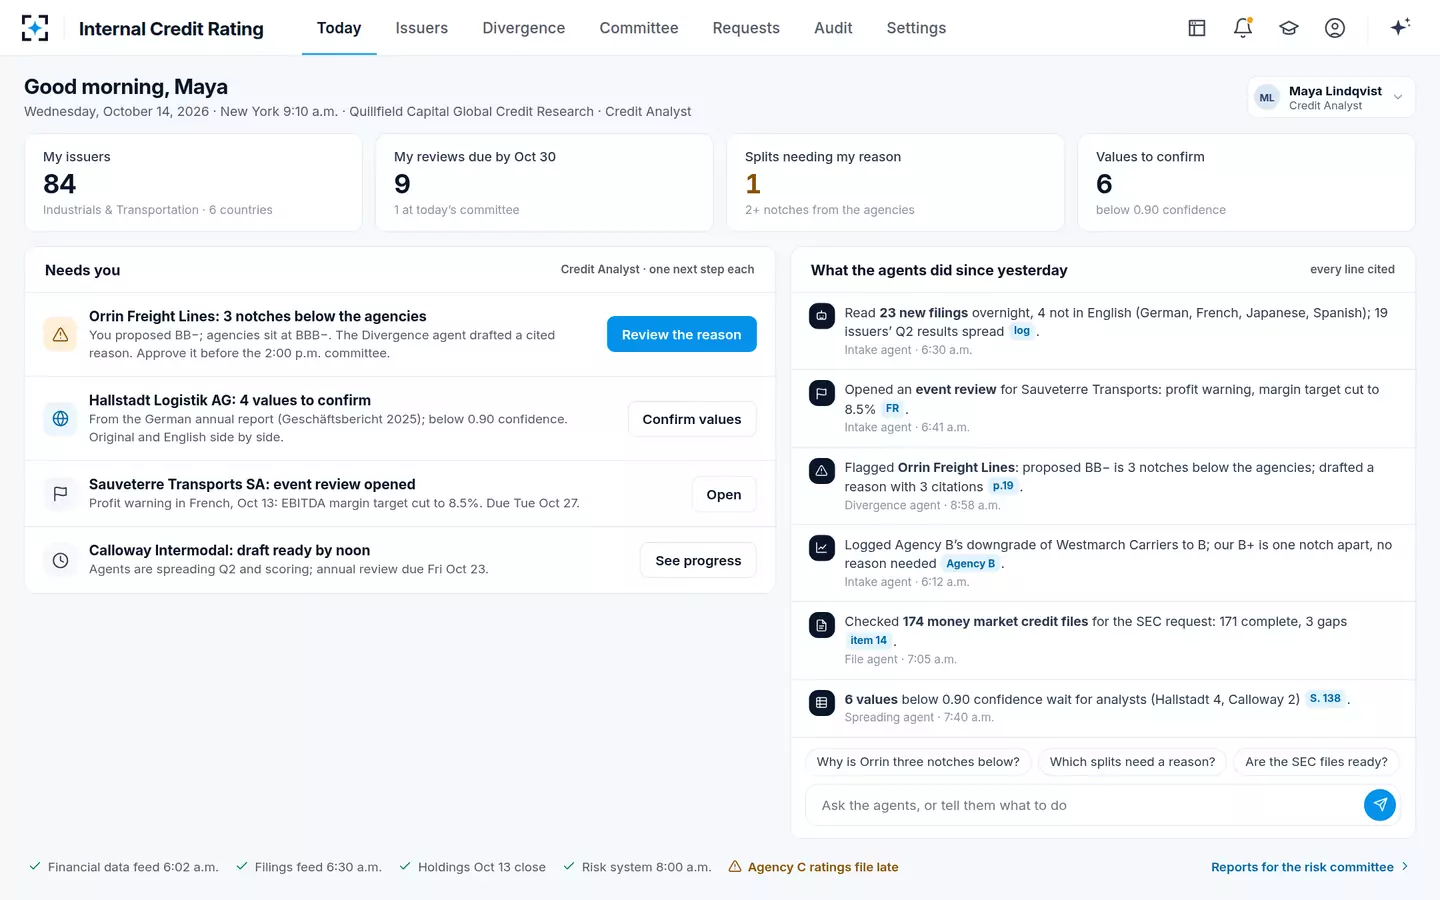Screen dimensions: 1440x900
Task: Switch to the Issuers tab
Action: [x=421, y=28]
